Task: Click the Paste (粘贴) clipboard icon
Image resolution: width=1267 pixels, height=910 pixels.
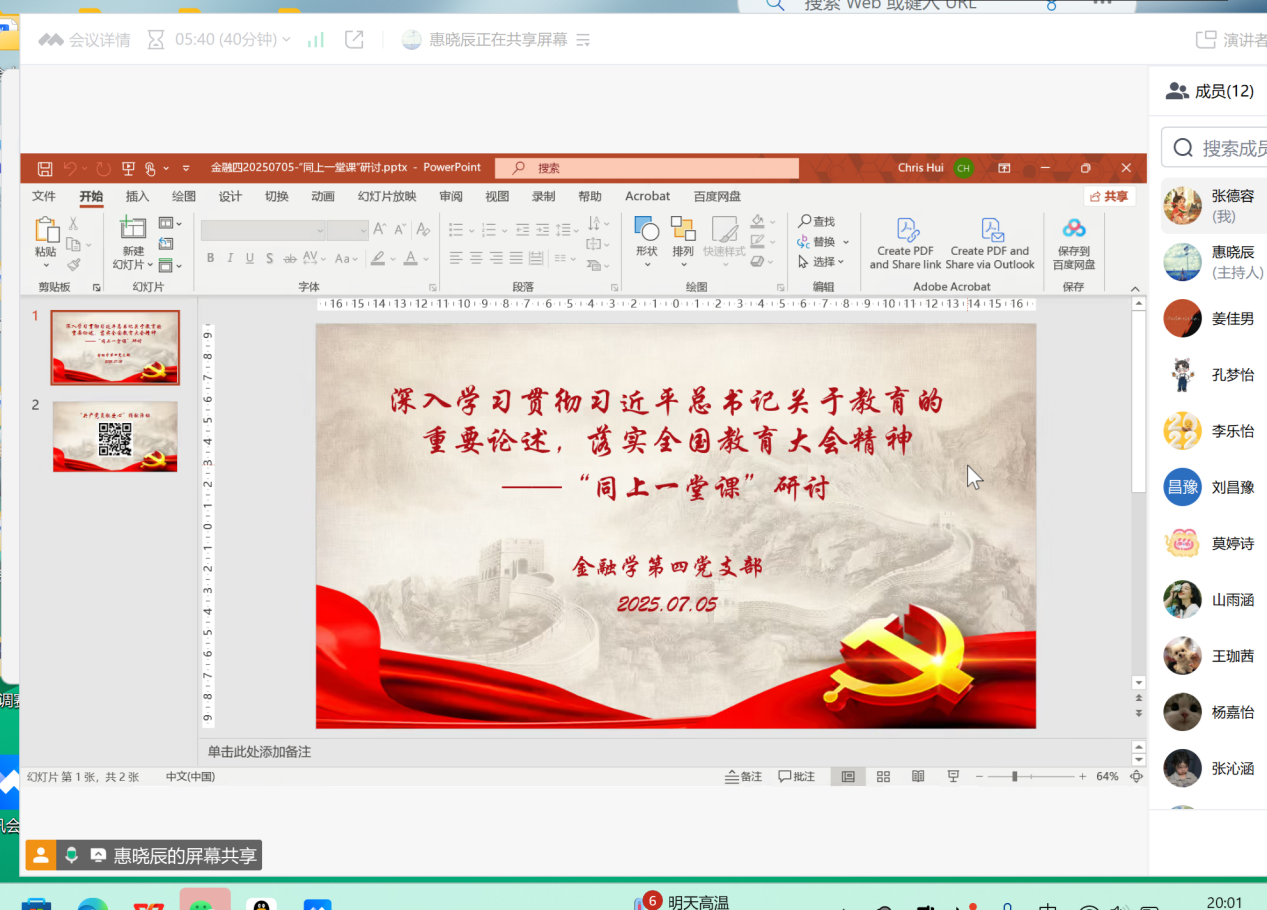Action: click(x=46, y=231)
